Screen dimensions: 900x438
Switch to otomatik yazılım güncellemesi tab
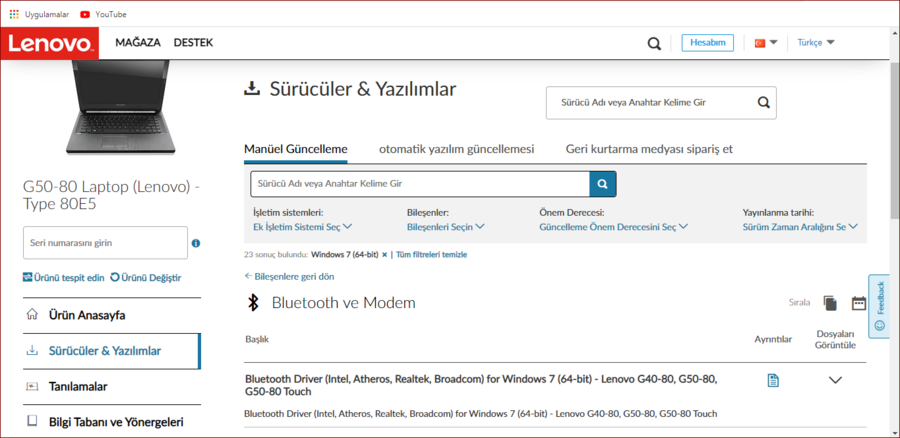pos(456,149)
